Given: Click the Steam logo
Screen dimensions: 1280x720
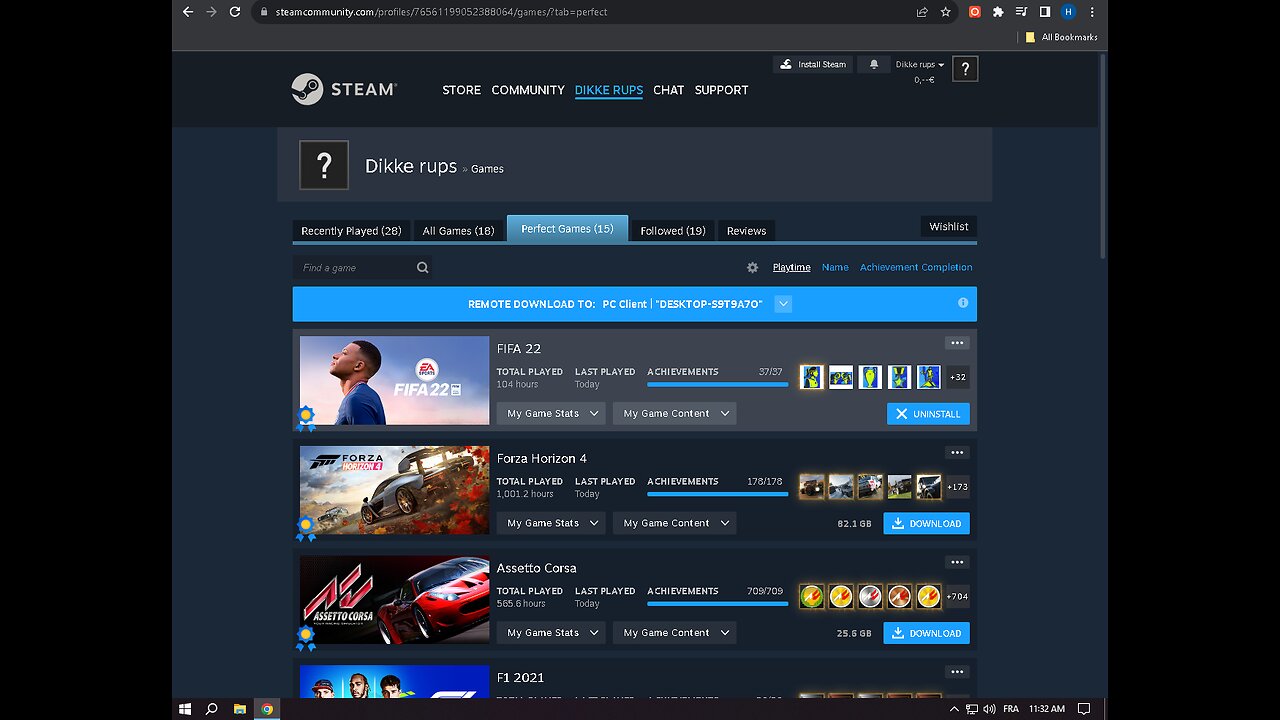Looking at the screenshot, I should [x=344, y=89].
